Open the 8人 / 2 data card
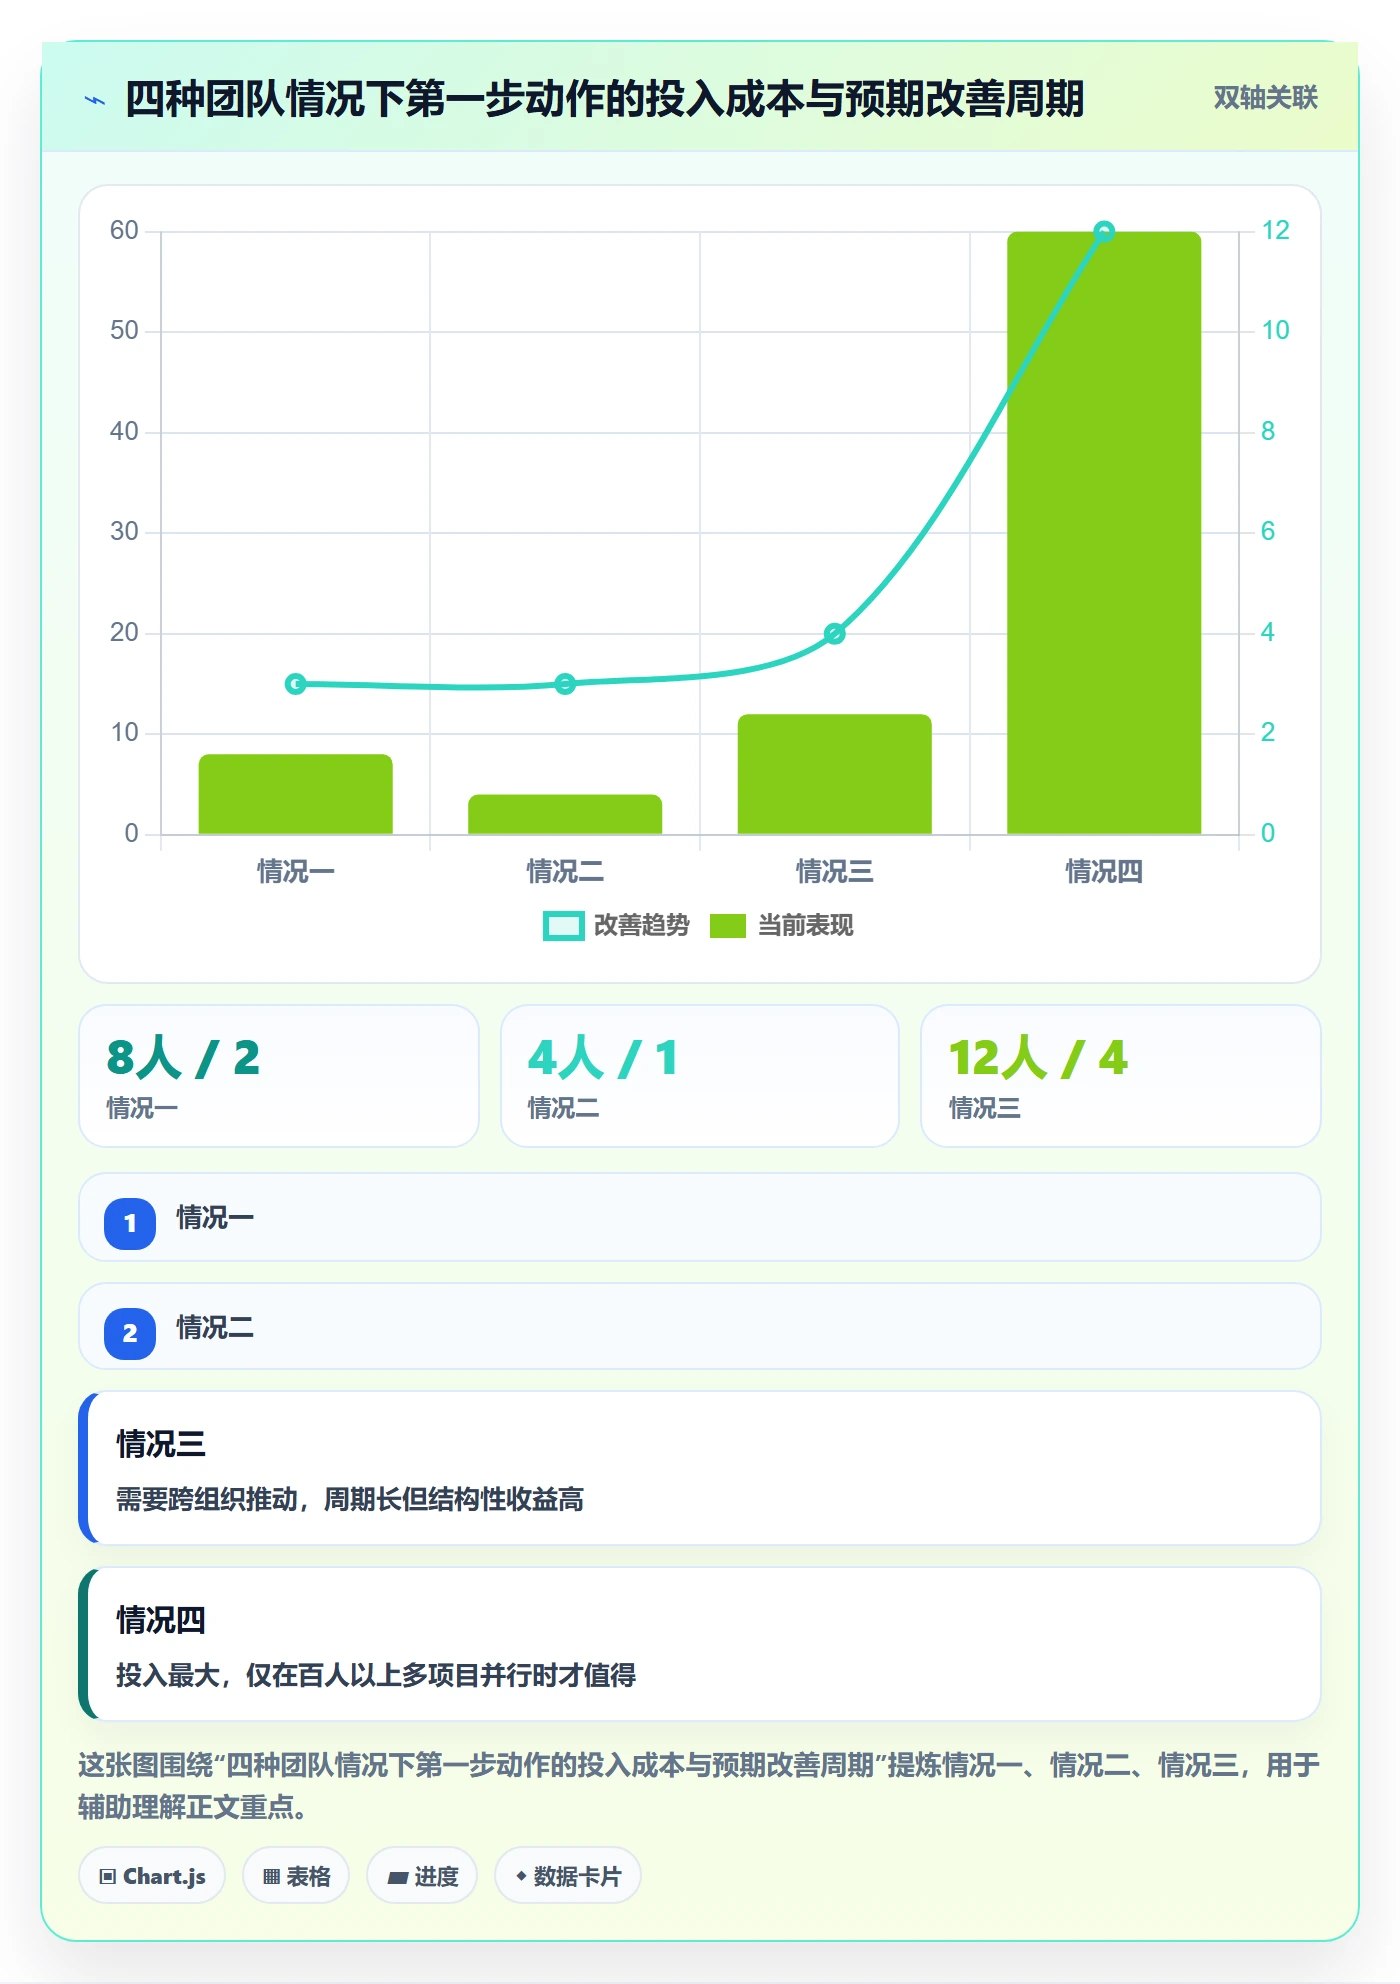 click(x=279, y=1076)
